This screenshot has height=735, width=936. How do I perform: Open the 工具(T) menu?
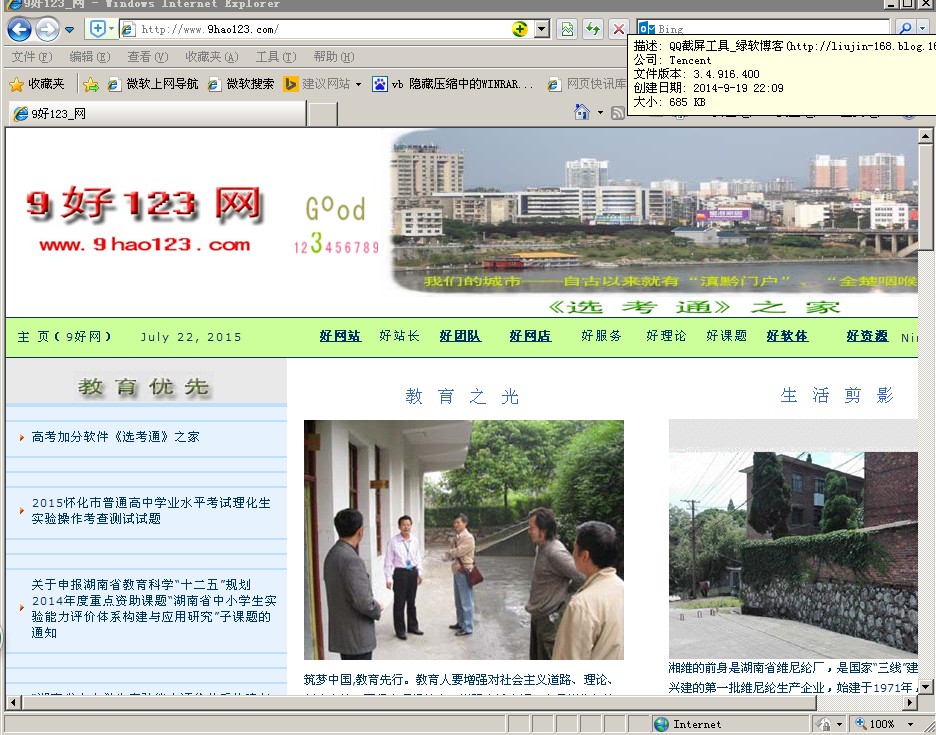tap(275, 57)
